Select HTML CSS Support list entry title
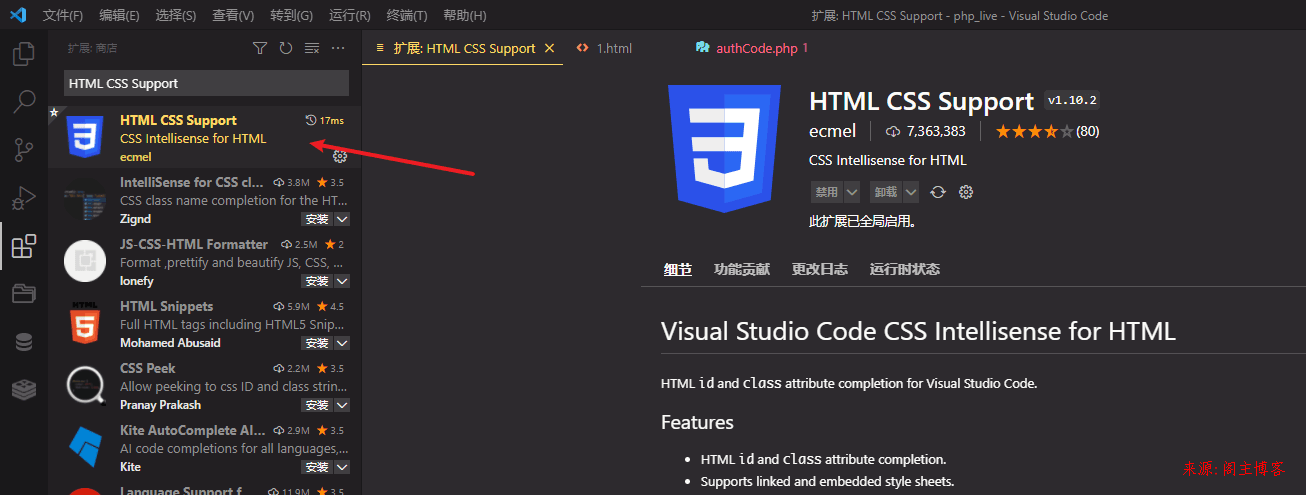The height and width of the screenshot is (495, 1306). coord(178,120)
